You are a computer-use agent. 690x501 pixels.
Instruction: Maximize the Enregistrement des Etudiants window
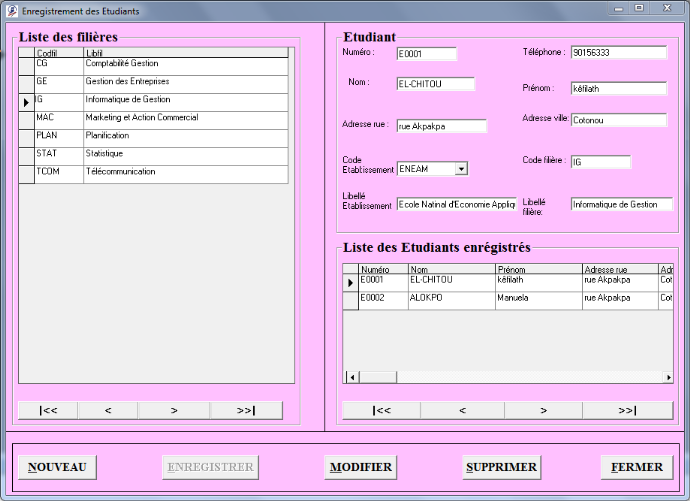click(x=639, y=8)
